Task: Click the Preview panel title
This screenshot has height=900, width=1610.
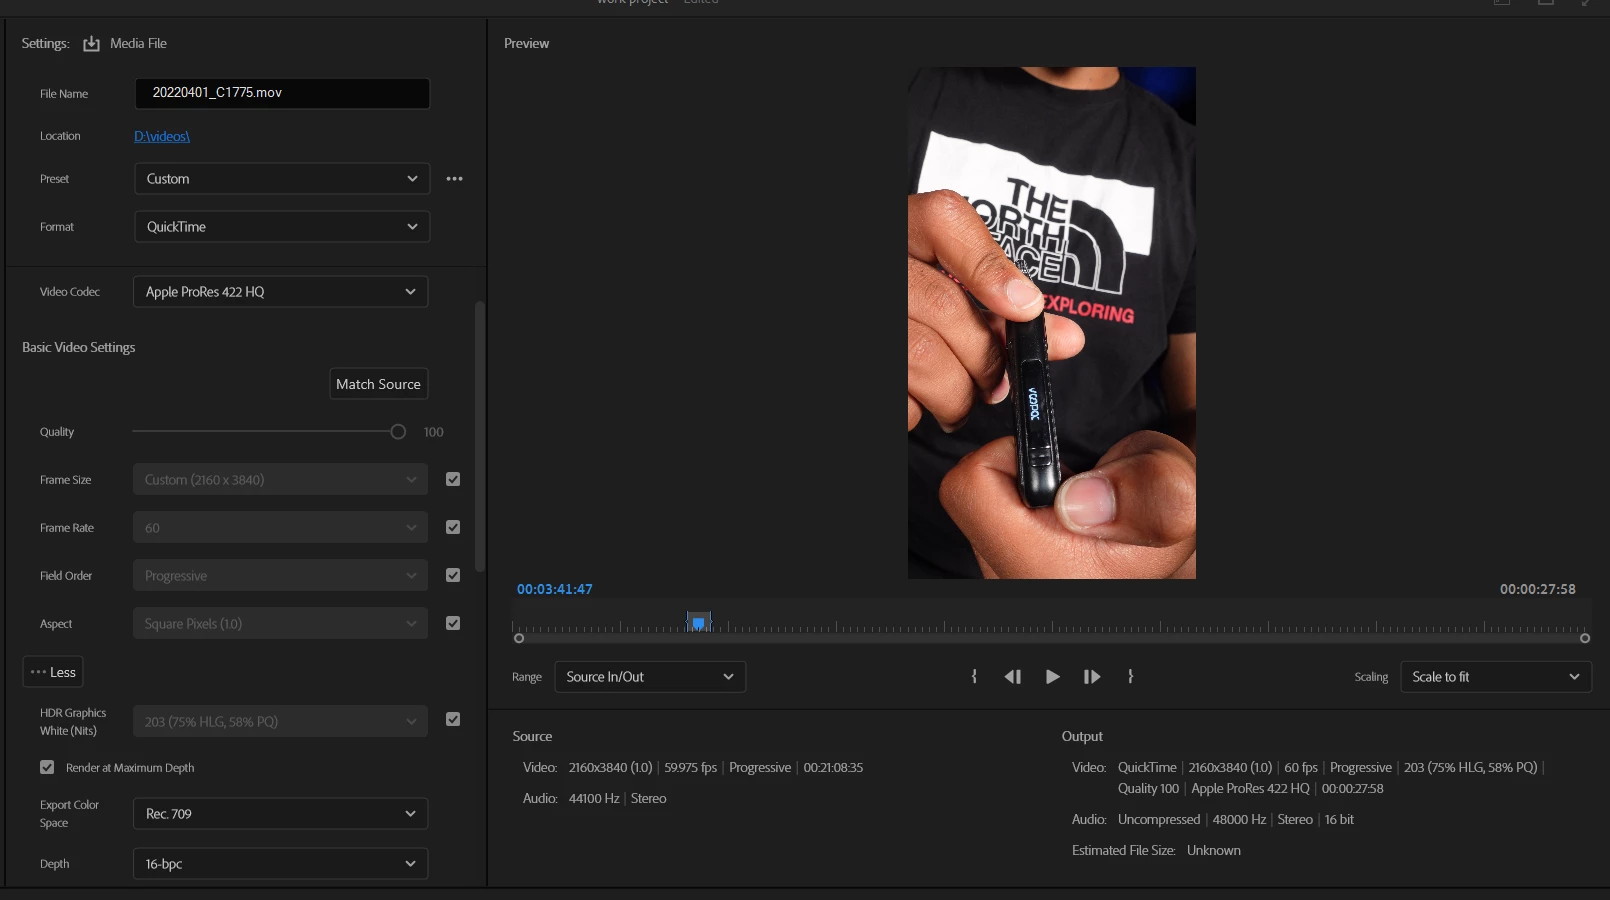Action: 527,43
